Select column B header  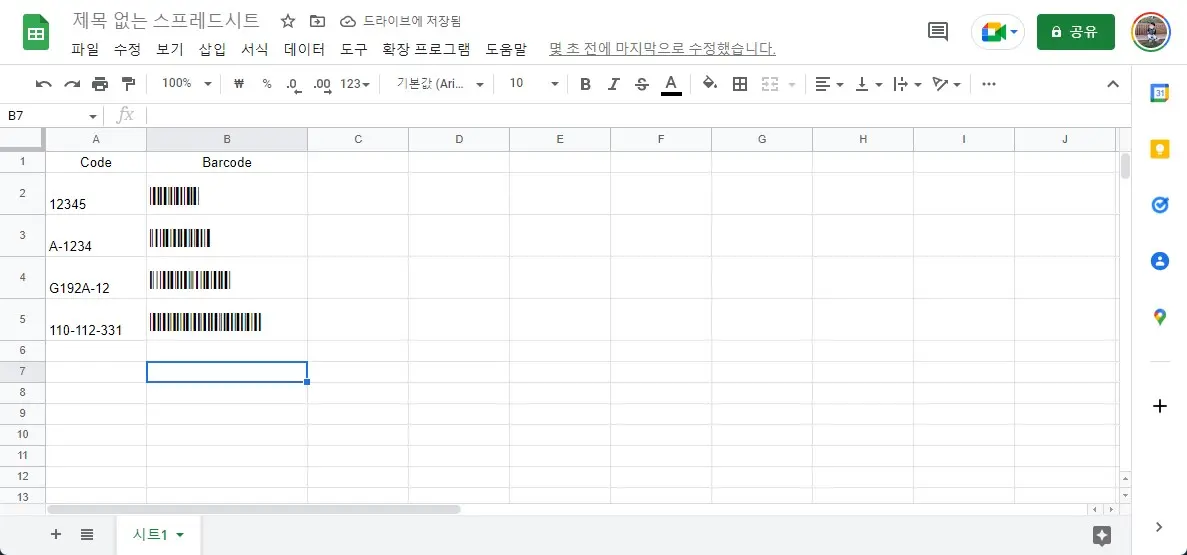(227, 139)
